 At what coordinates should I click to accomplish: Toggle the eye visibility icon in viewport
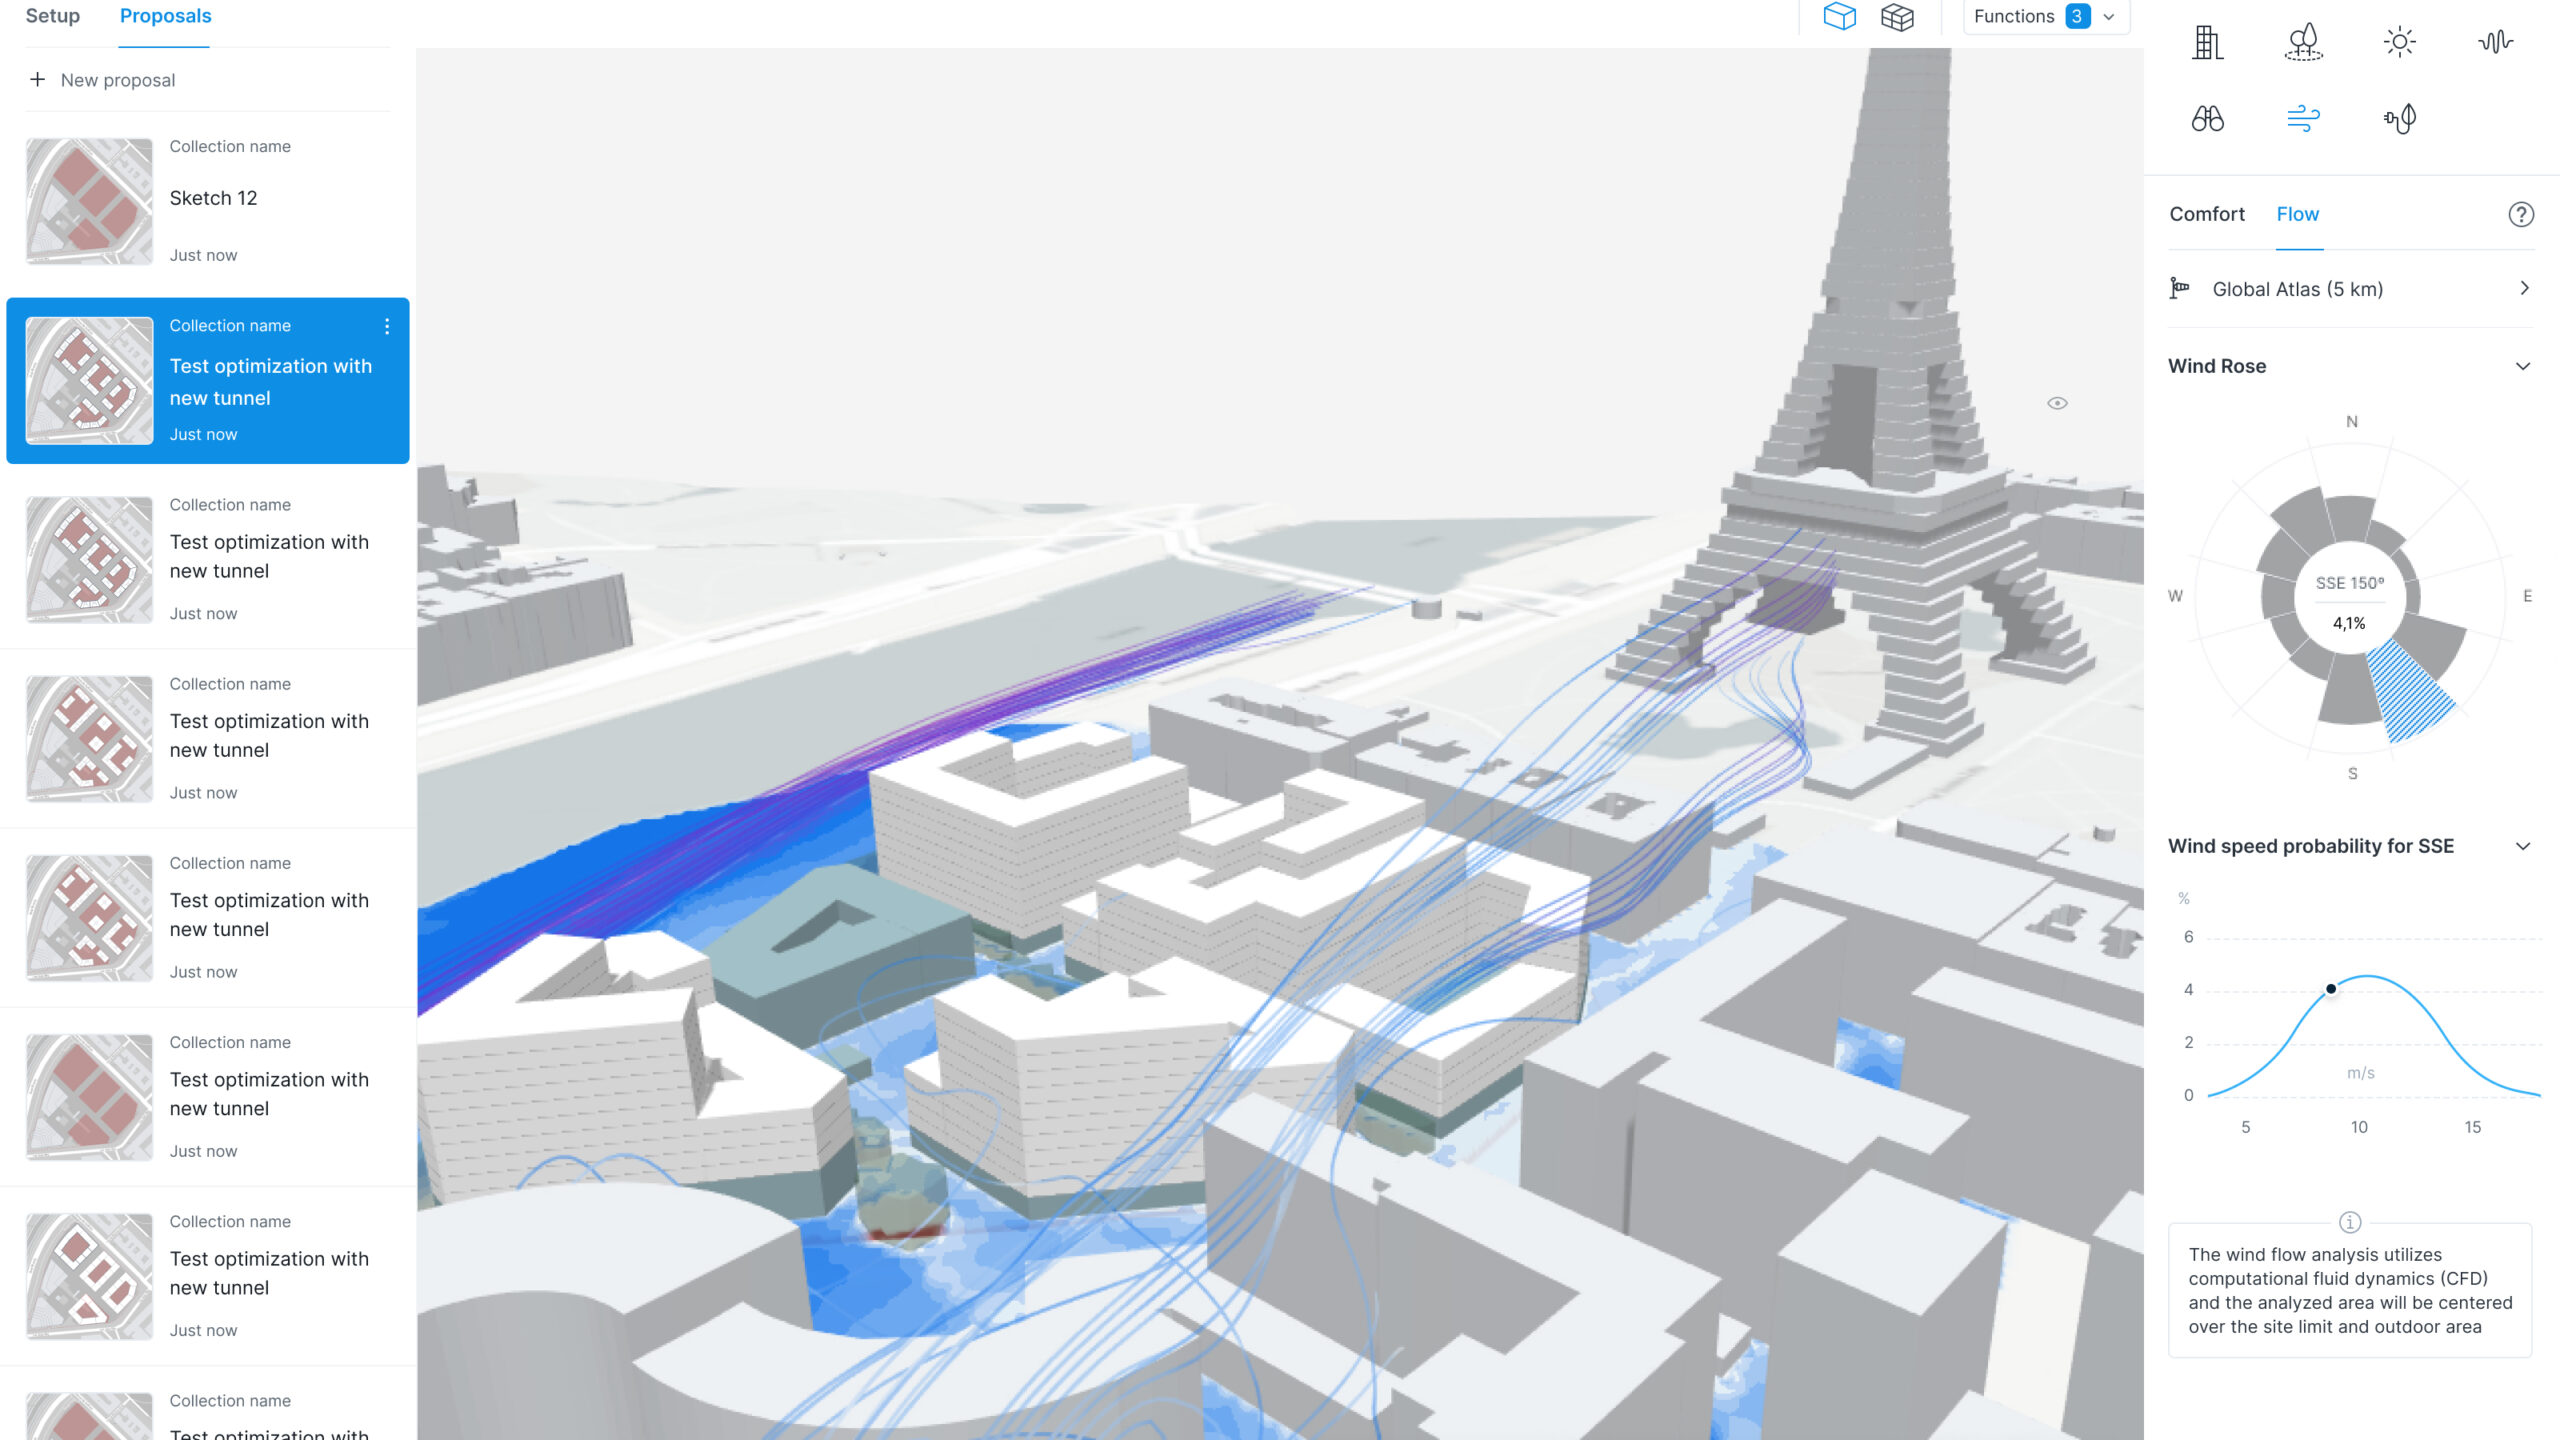(x=2057, y=403)
